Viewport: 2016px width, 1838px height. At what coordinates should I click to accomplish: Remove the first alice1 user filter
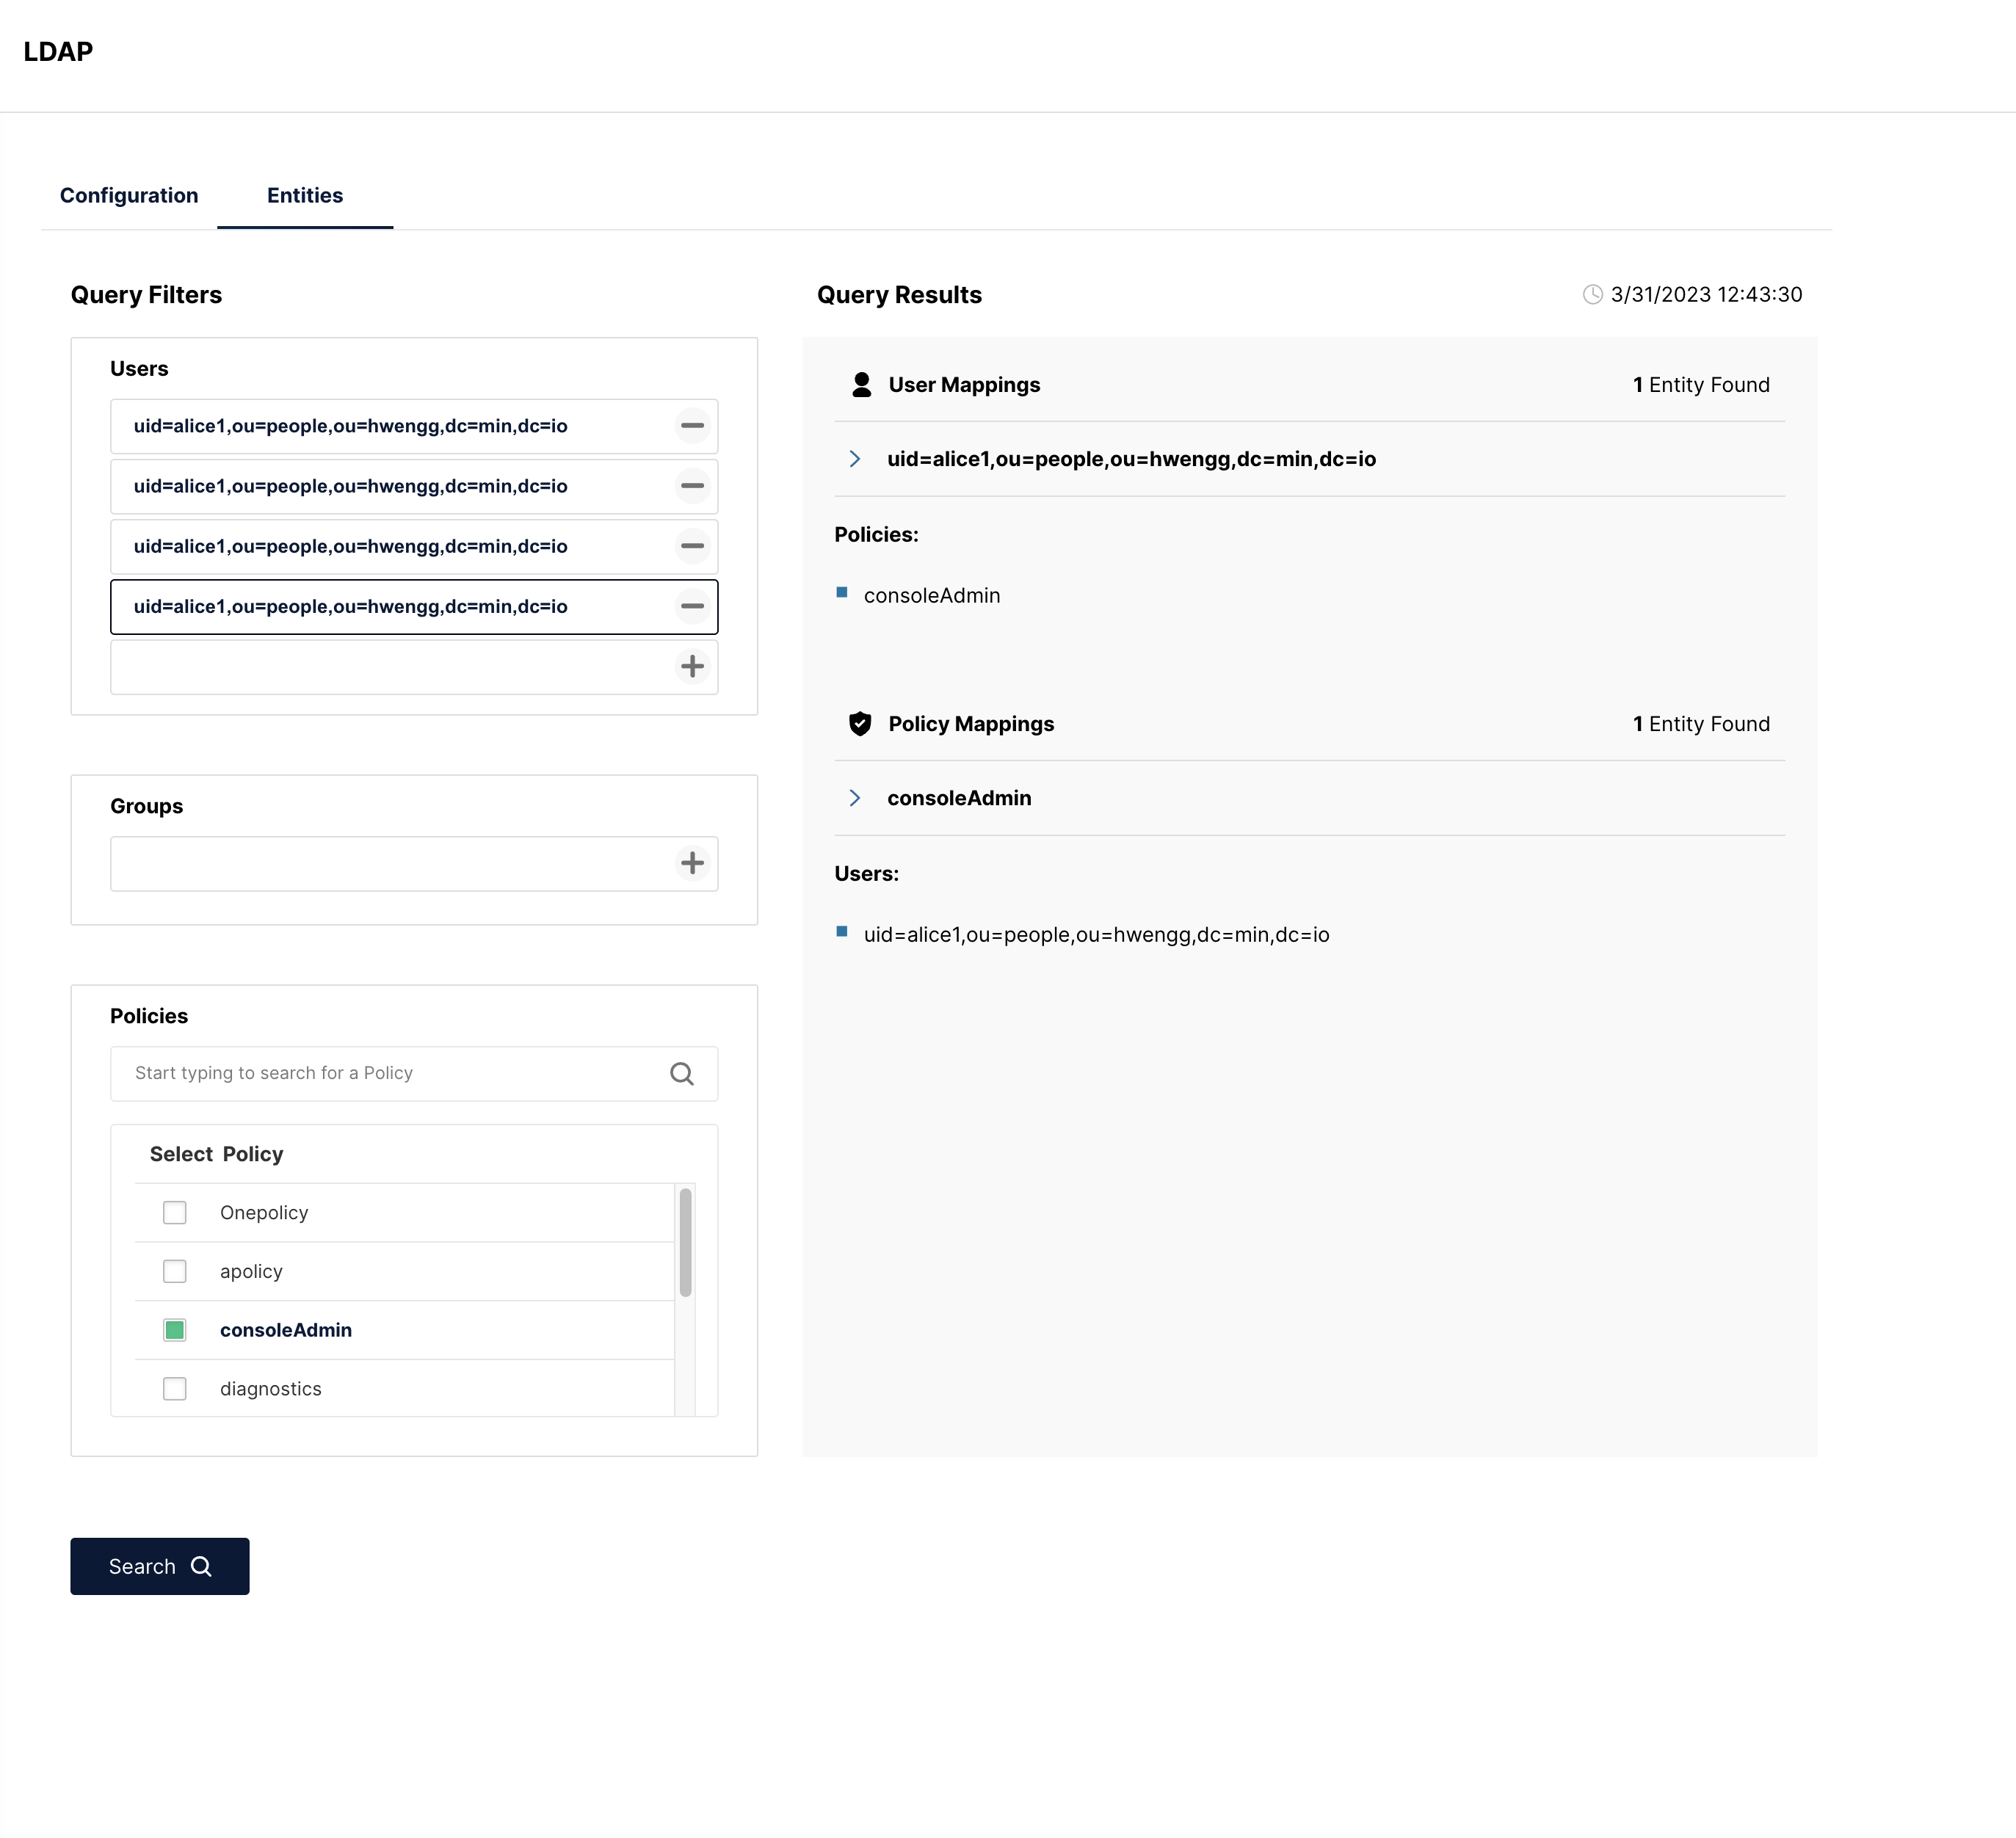pos(692,426)
